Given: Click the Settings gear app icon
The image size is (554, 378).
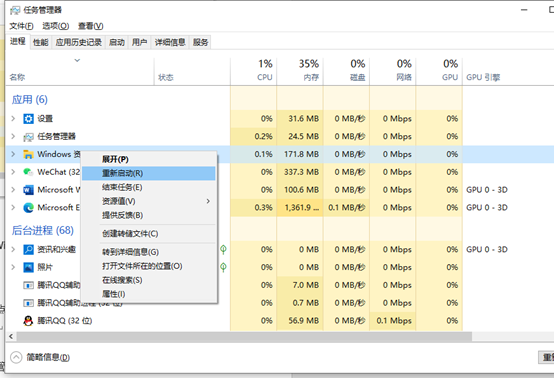Looking at the screenshot, I should (28, 119).
